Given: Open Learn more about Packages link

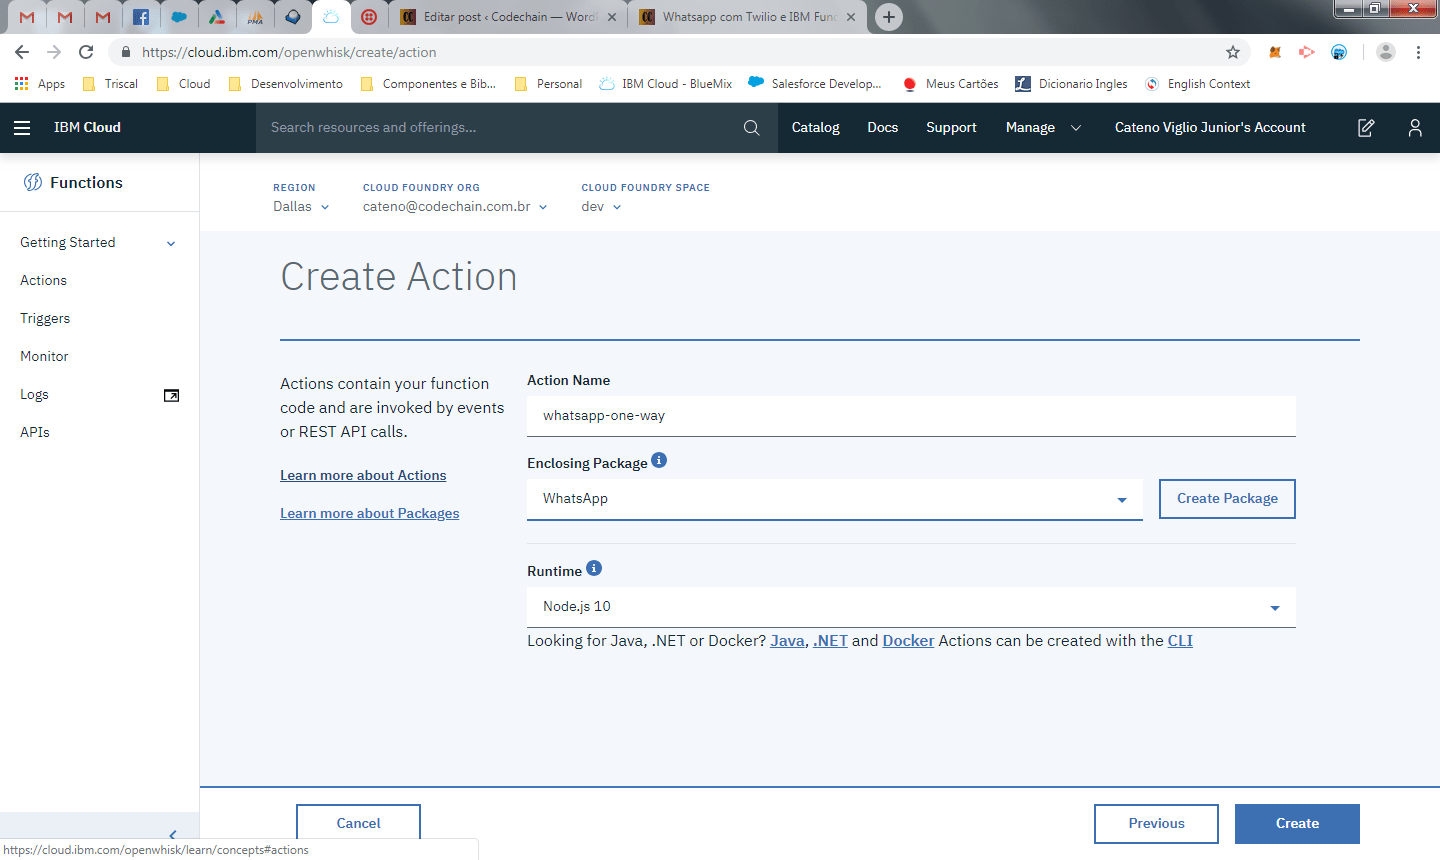Looking at the screenshot, I should (x=370, y=513).
